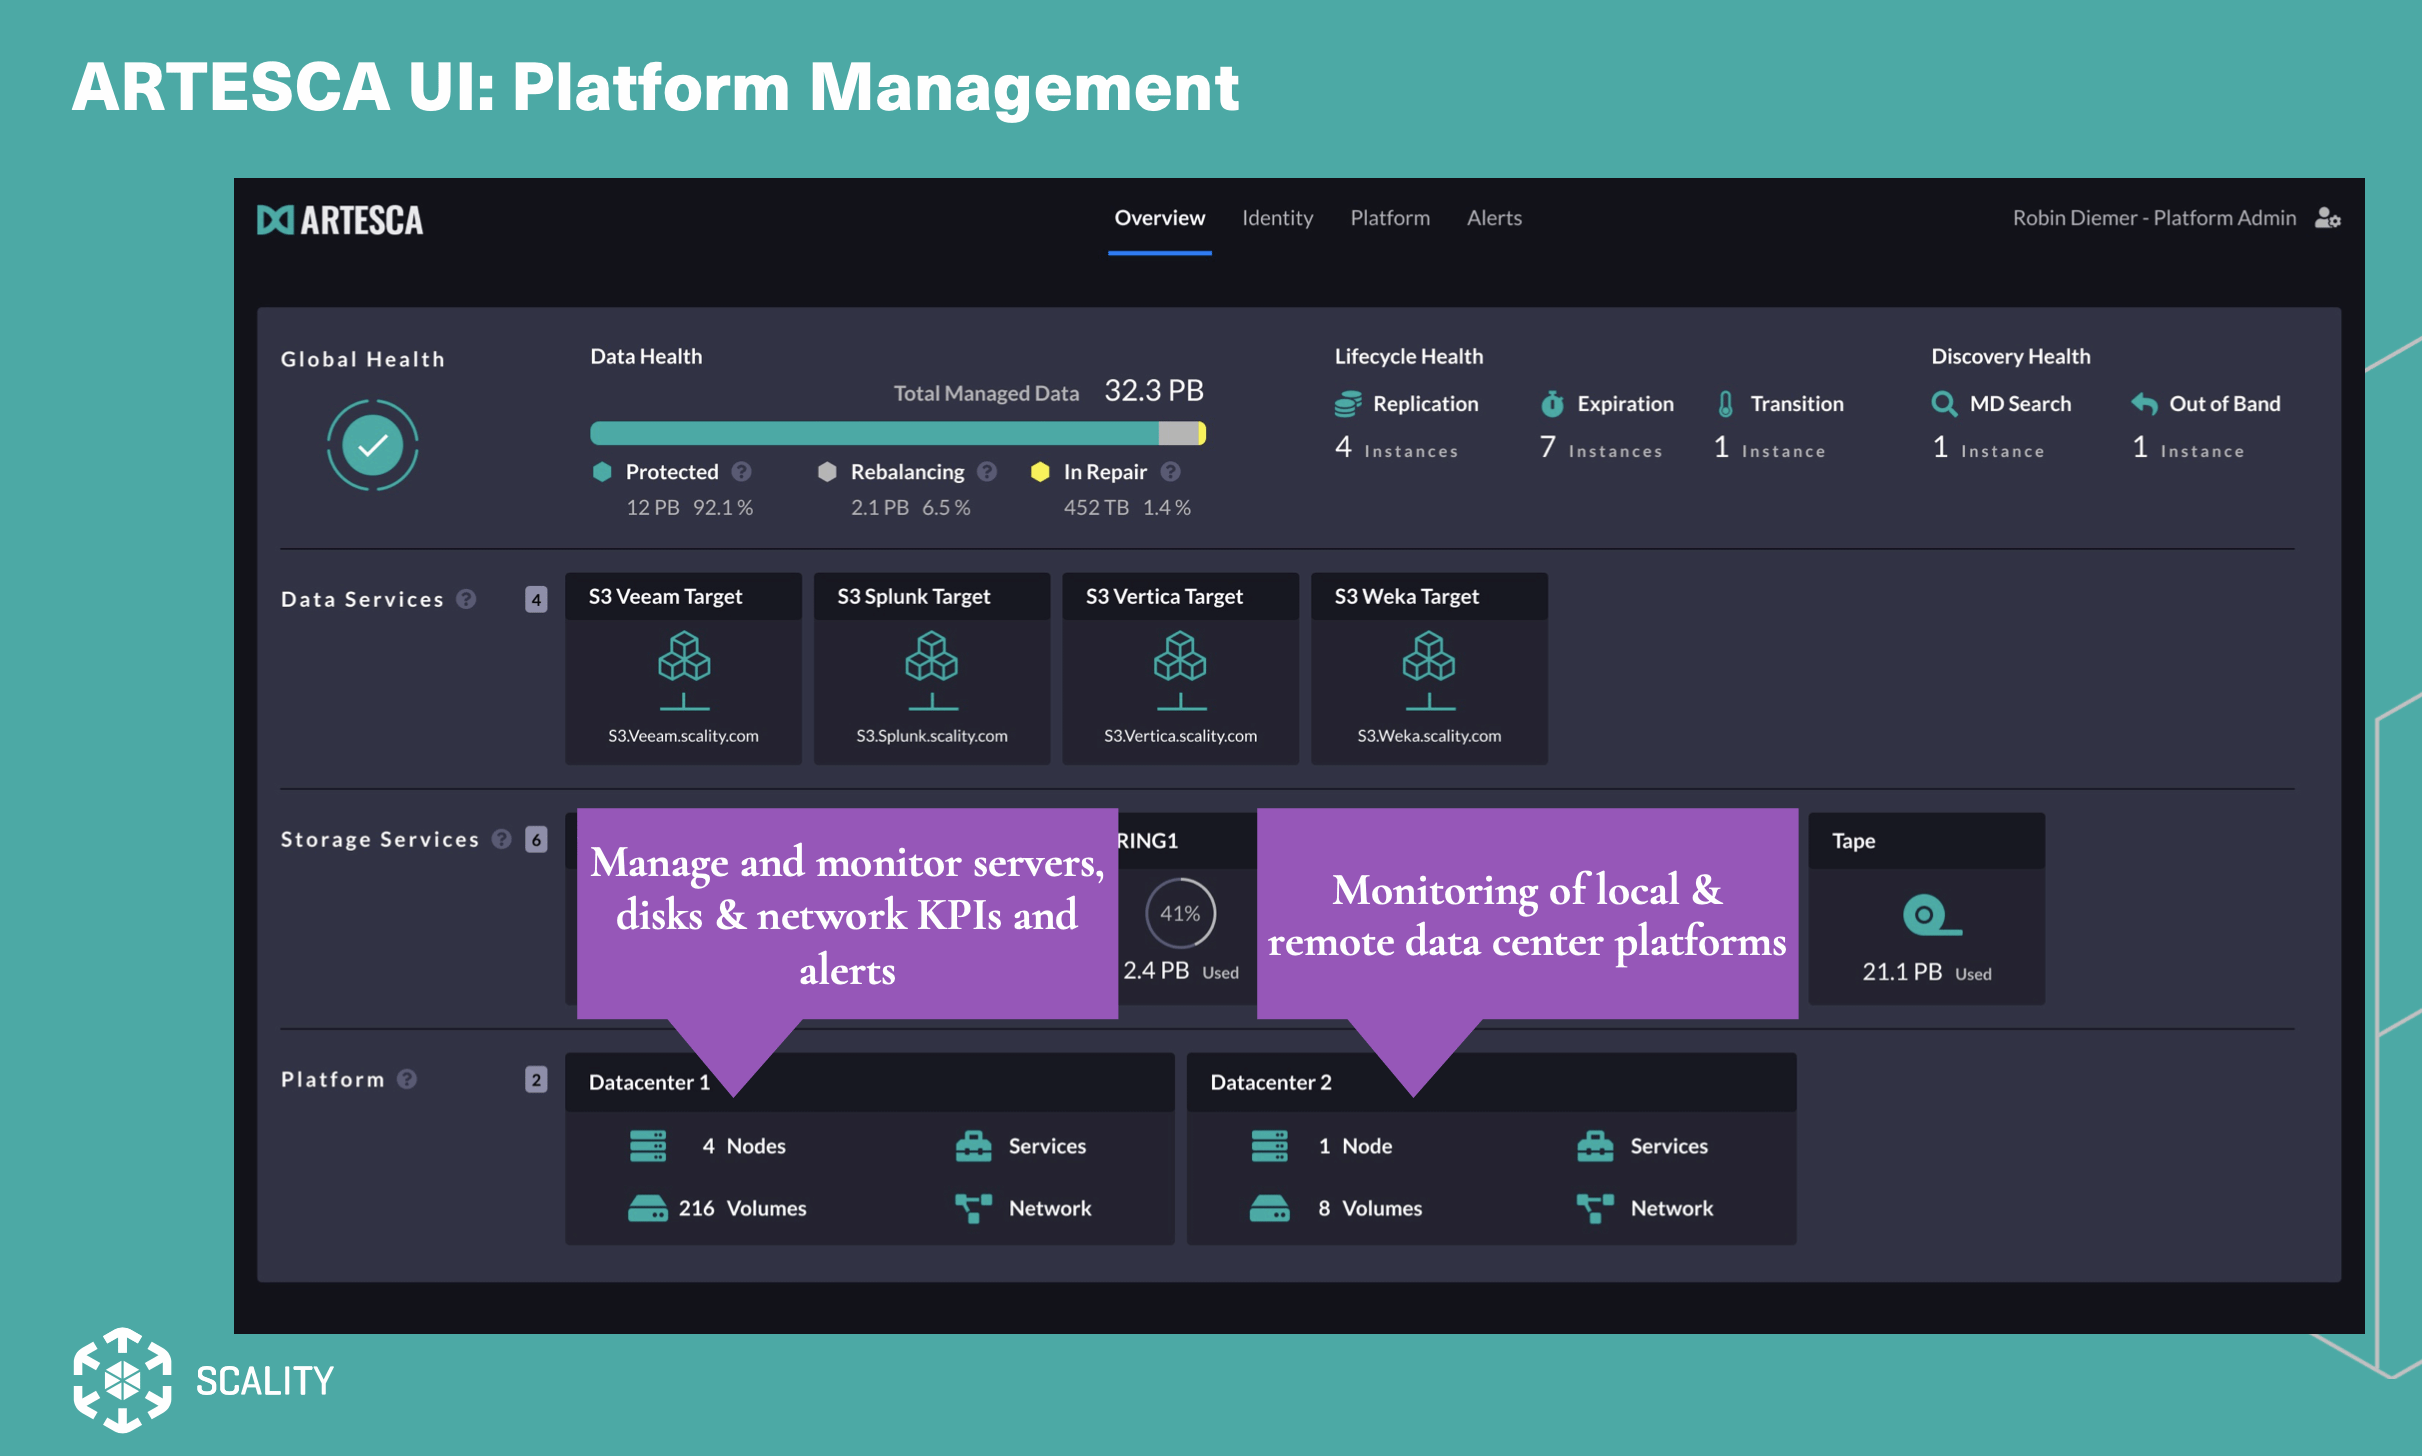
Task: Expand the Storage Services help tooltip
Action: pos(501,839)
